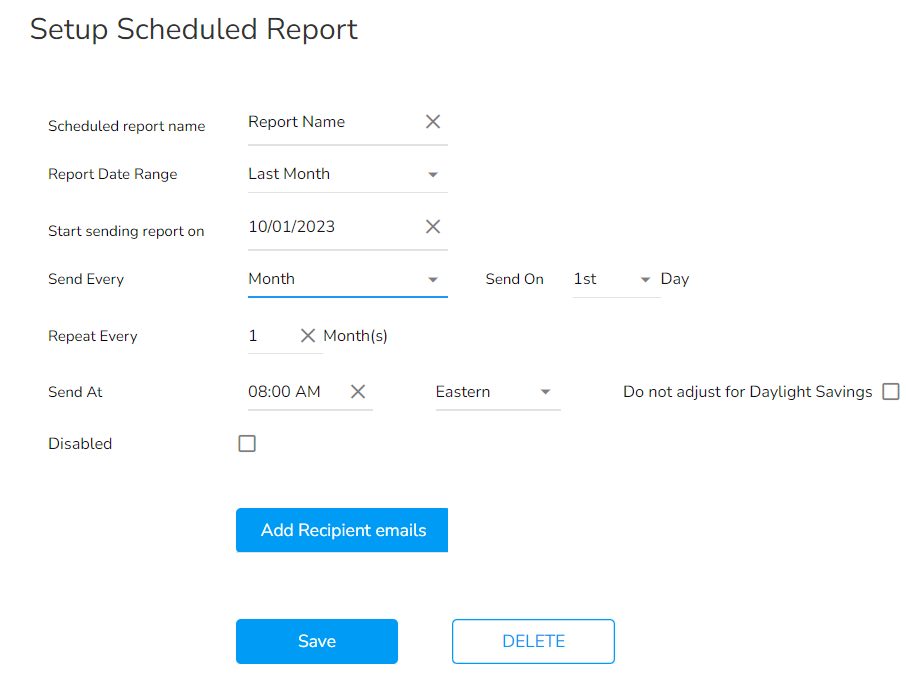Viewport: 906px width, 678px height.
Task: Click the Setup Scheduled Report heading
Action: [x=194, y=30]
